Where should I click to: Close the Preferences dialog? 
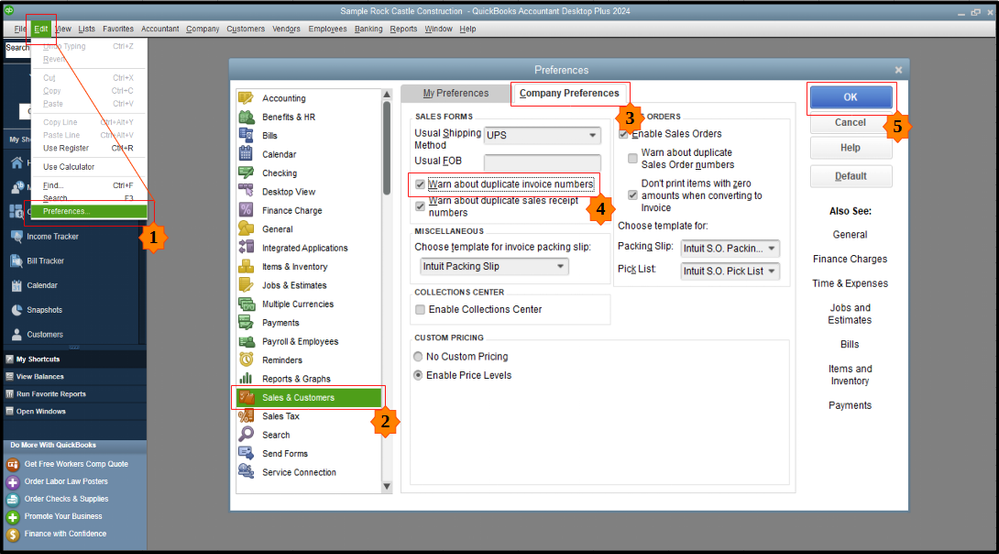coord(898,70)
